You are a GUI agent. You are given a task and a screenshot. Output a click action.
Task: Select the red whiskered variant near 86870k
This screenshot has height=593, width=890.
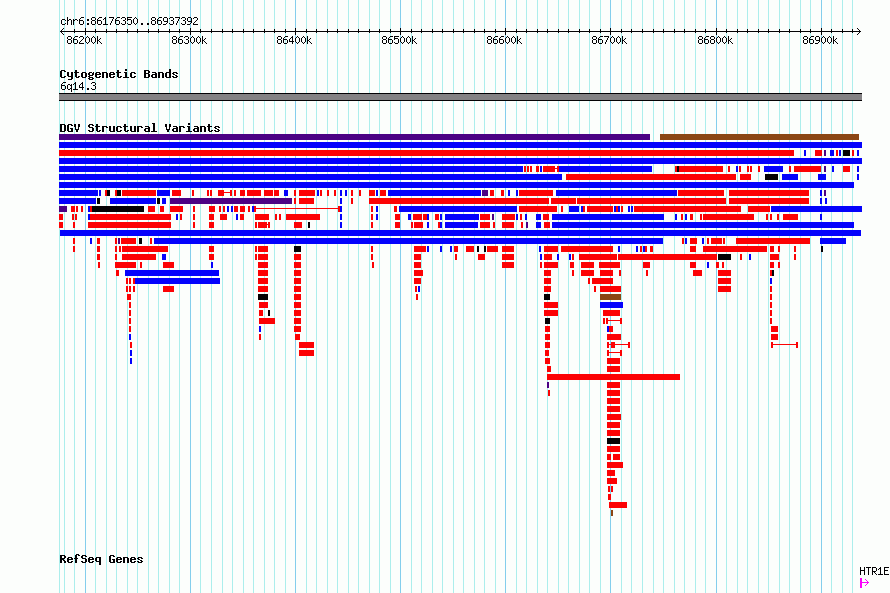(784, 345)
